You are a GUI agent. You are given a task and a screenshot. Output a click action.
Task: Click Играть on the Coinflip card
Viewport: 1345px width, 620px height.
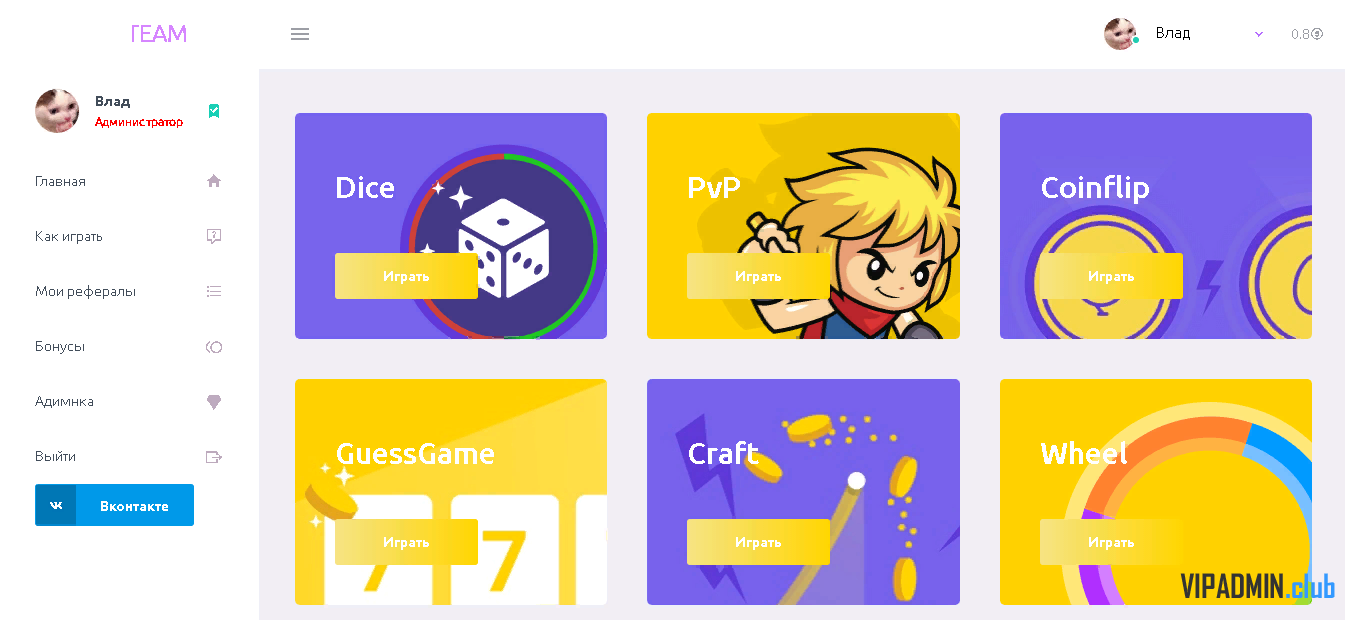(1111, 276)
